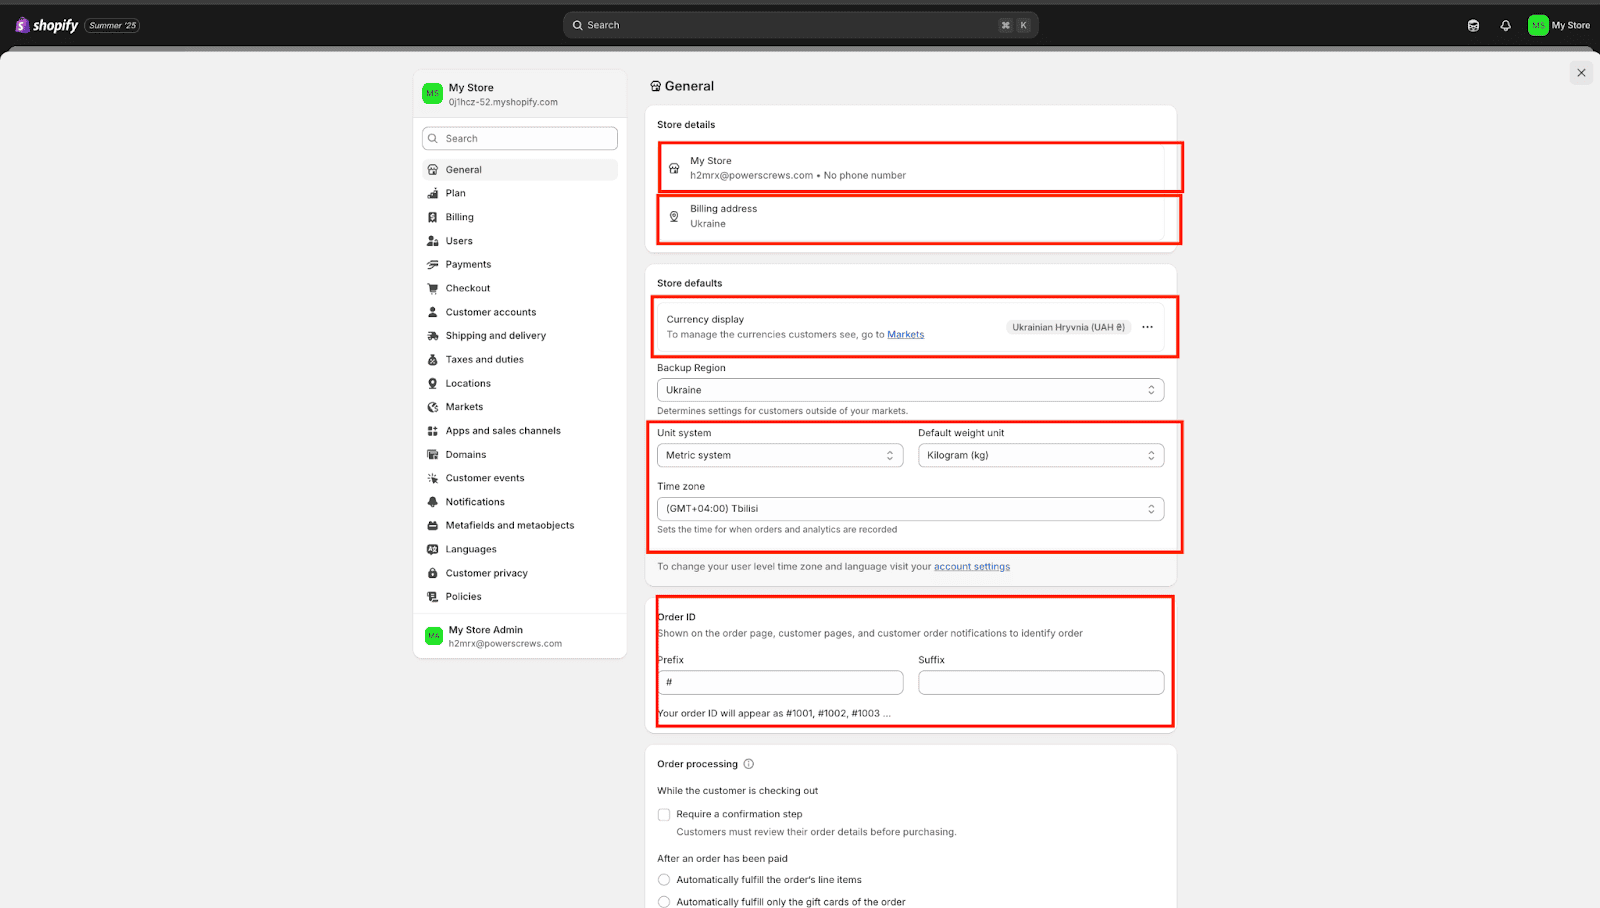The image size is (1600, 908).
Task: Click the Billing sidebar icon
Action: pyautogui.click(x=433, y=217)
